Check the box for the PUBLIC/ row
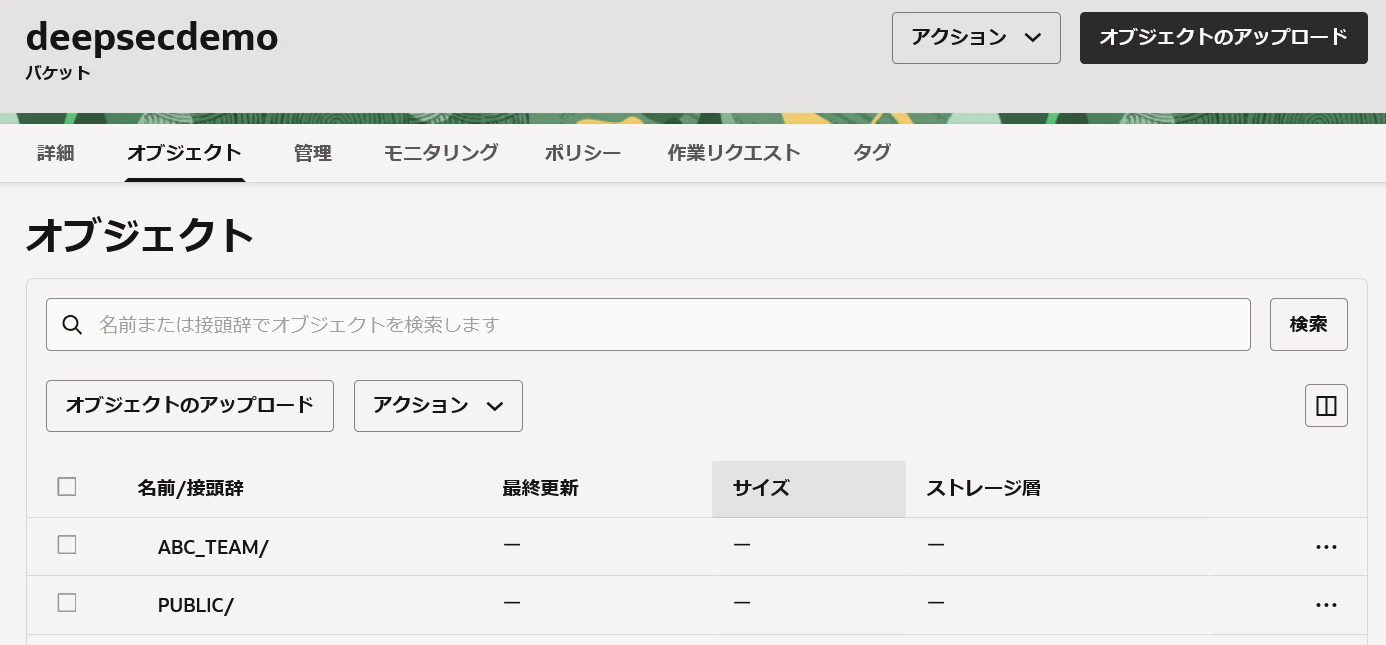 (x=67, y=603)
